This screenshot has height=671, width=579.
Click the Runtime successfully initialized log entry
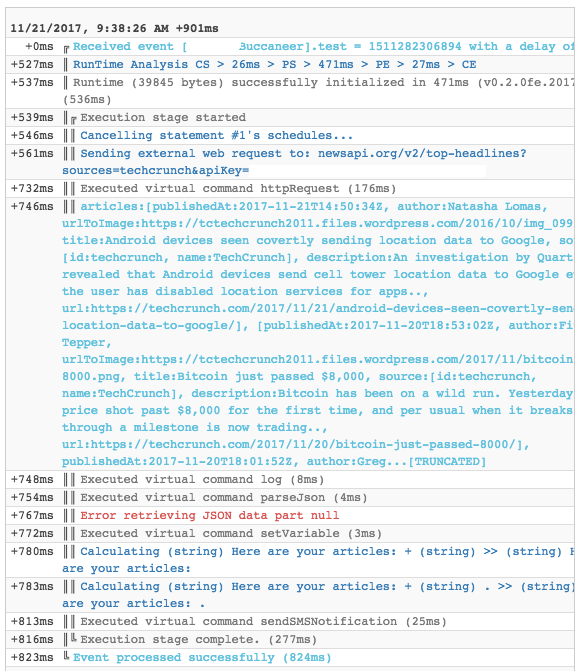coord(318,91)
